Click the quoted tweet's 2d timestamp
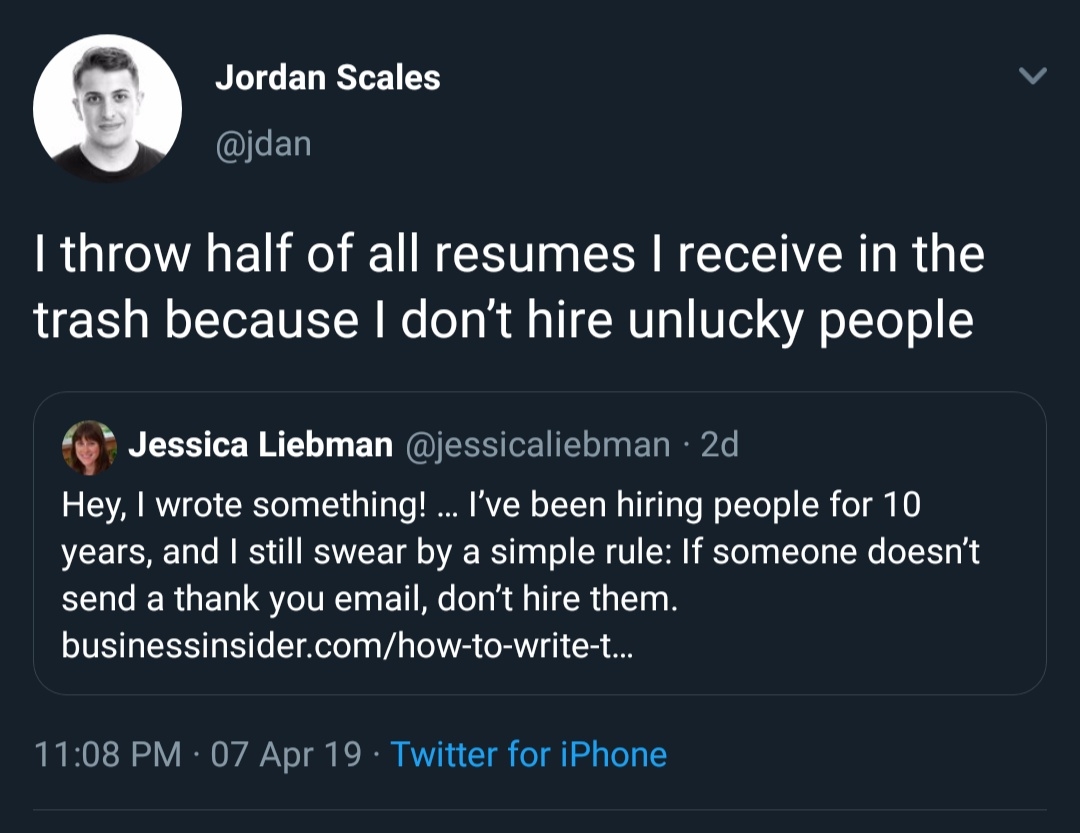This screenshot has height=833, width=1080. tap(720, 445)
